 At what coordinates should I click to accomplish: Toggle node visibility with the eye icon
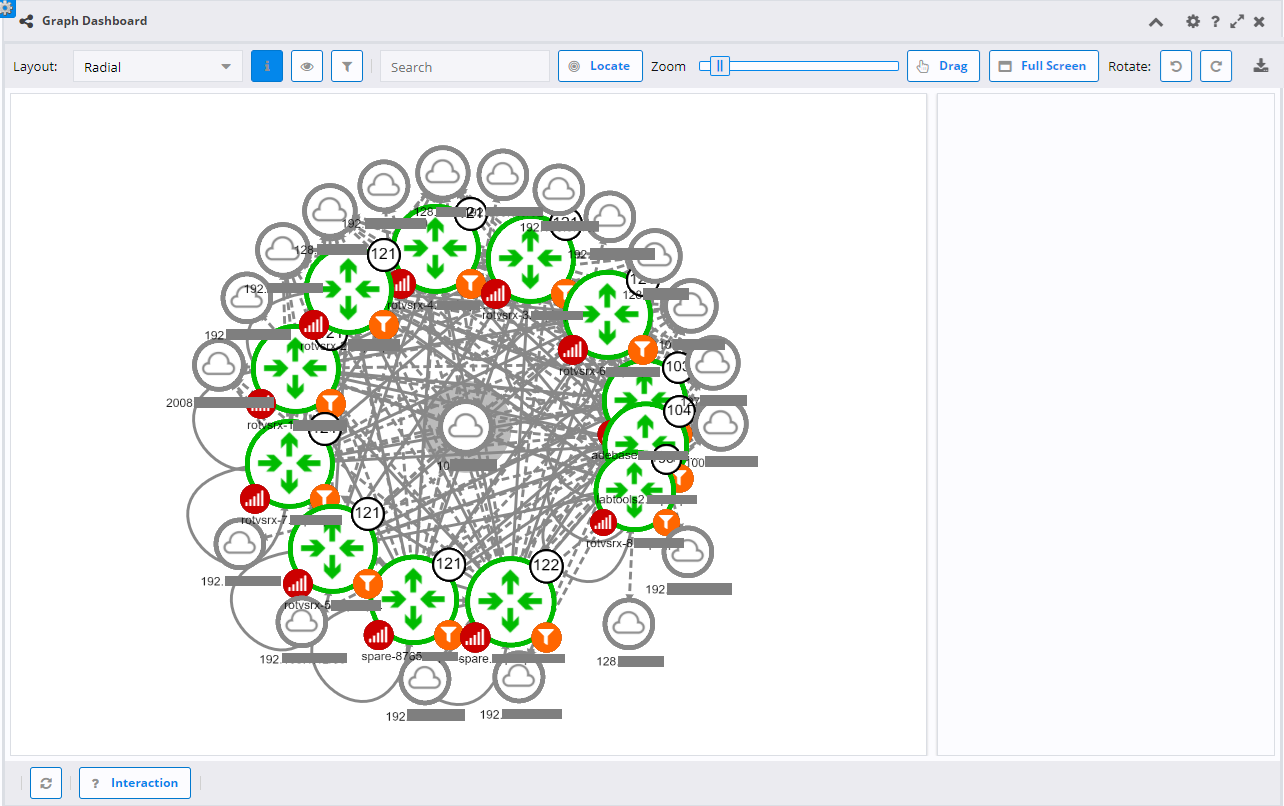[307, 66]
